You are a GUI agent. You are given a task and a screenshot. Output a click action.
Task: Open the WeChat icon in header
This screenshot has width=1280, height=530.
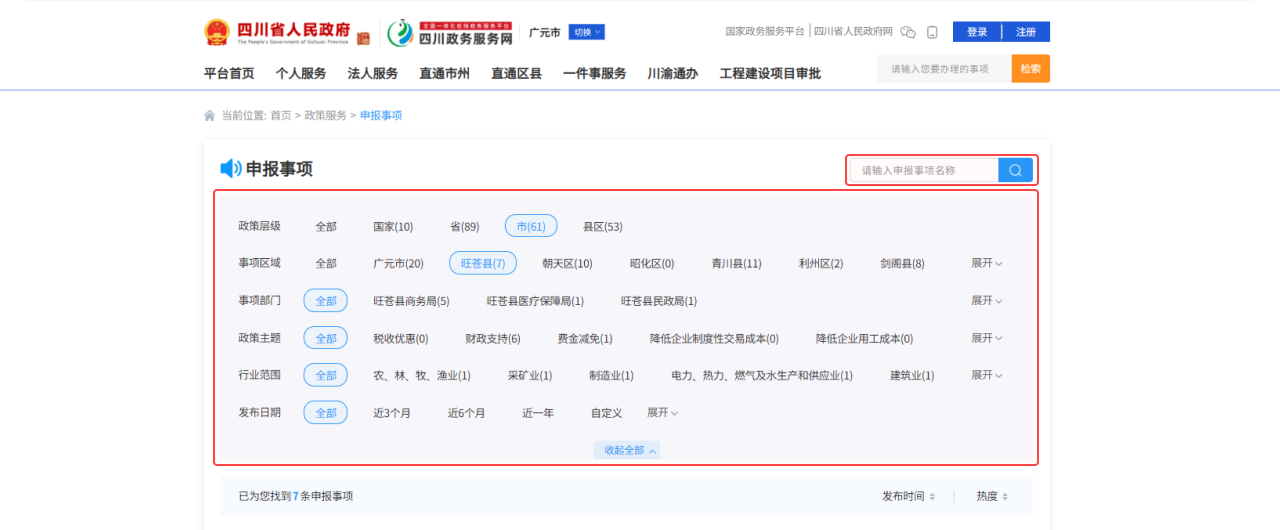[908, 32]
